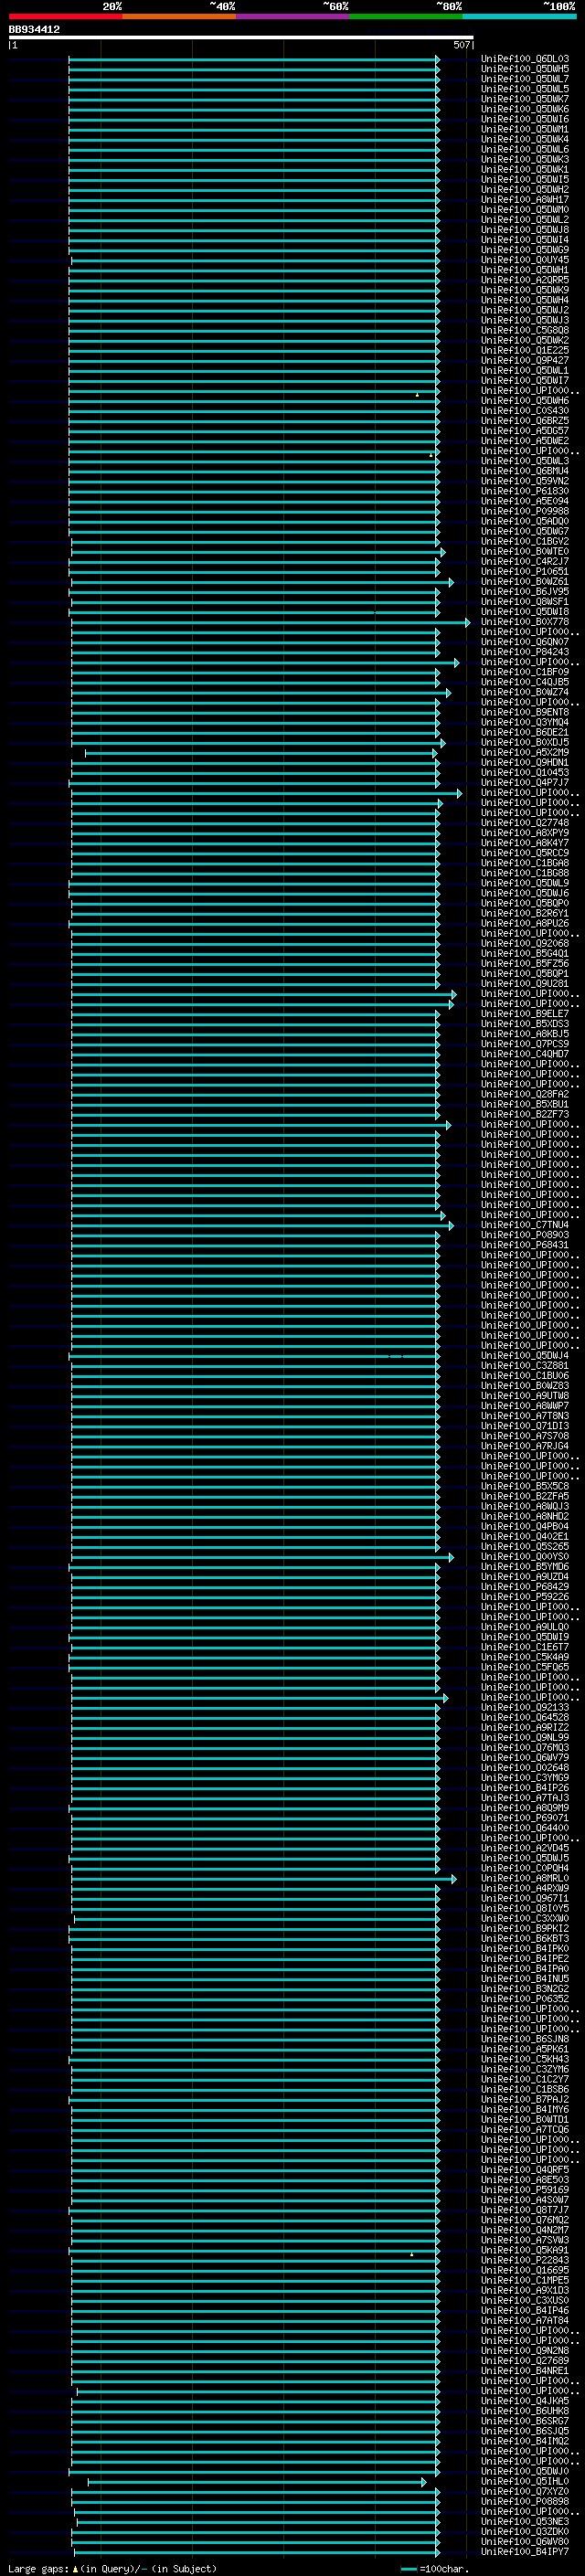Click hit label UniRef100_B6KBT3
585x2576 pixels.
[x=525, y=1939]
